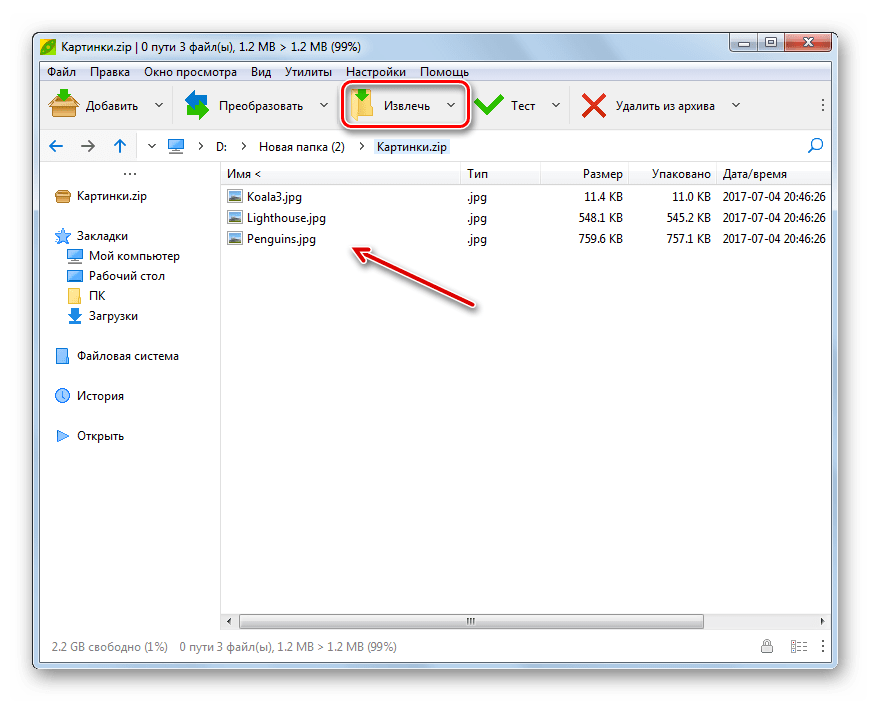Image resolution: width=871 pixels, height=702 pixels.
Task: Click the Koala3.jpg file icon
Action: [x=235, y=196]
